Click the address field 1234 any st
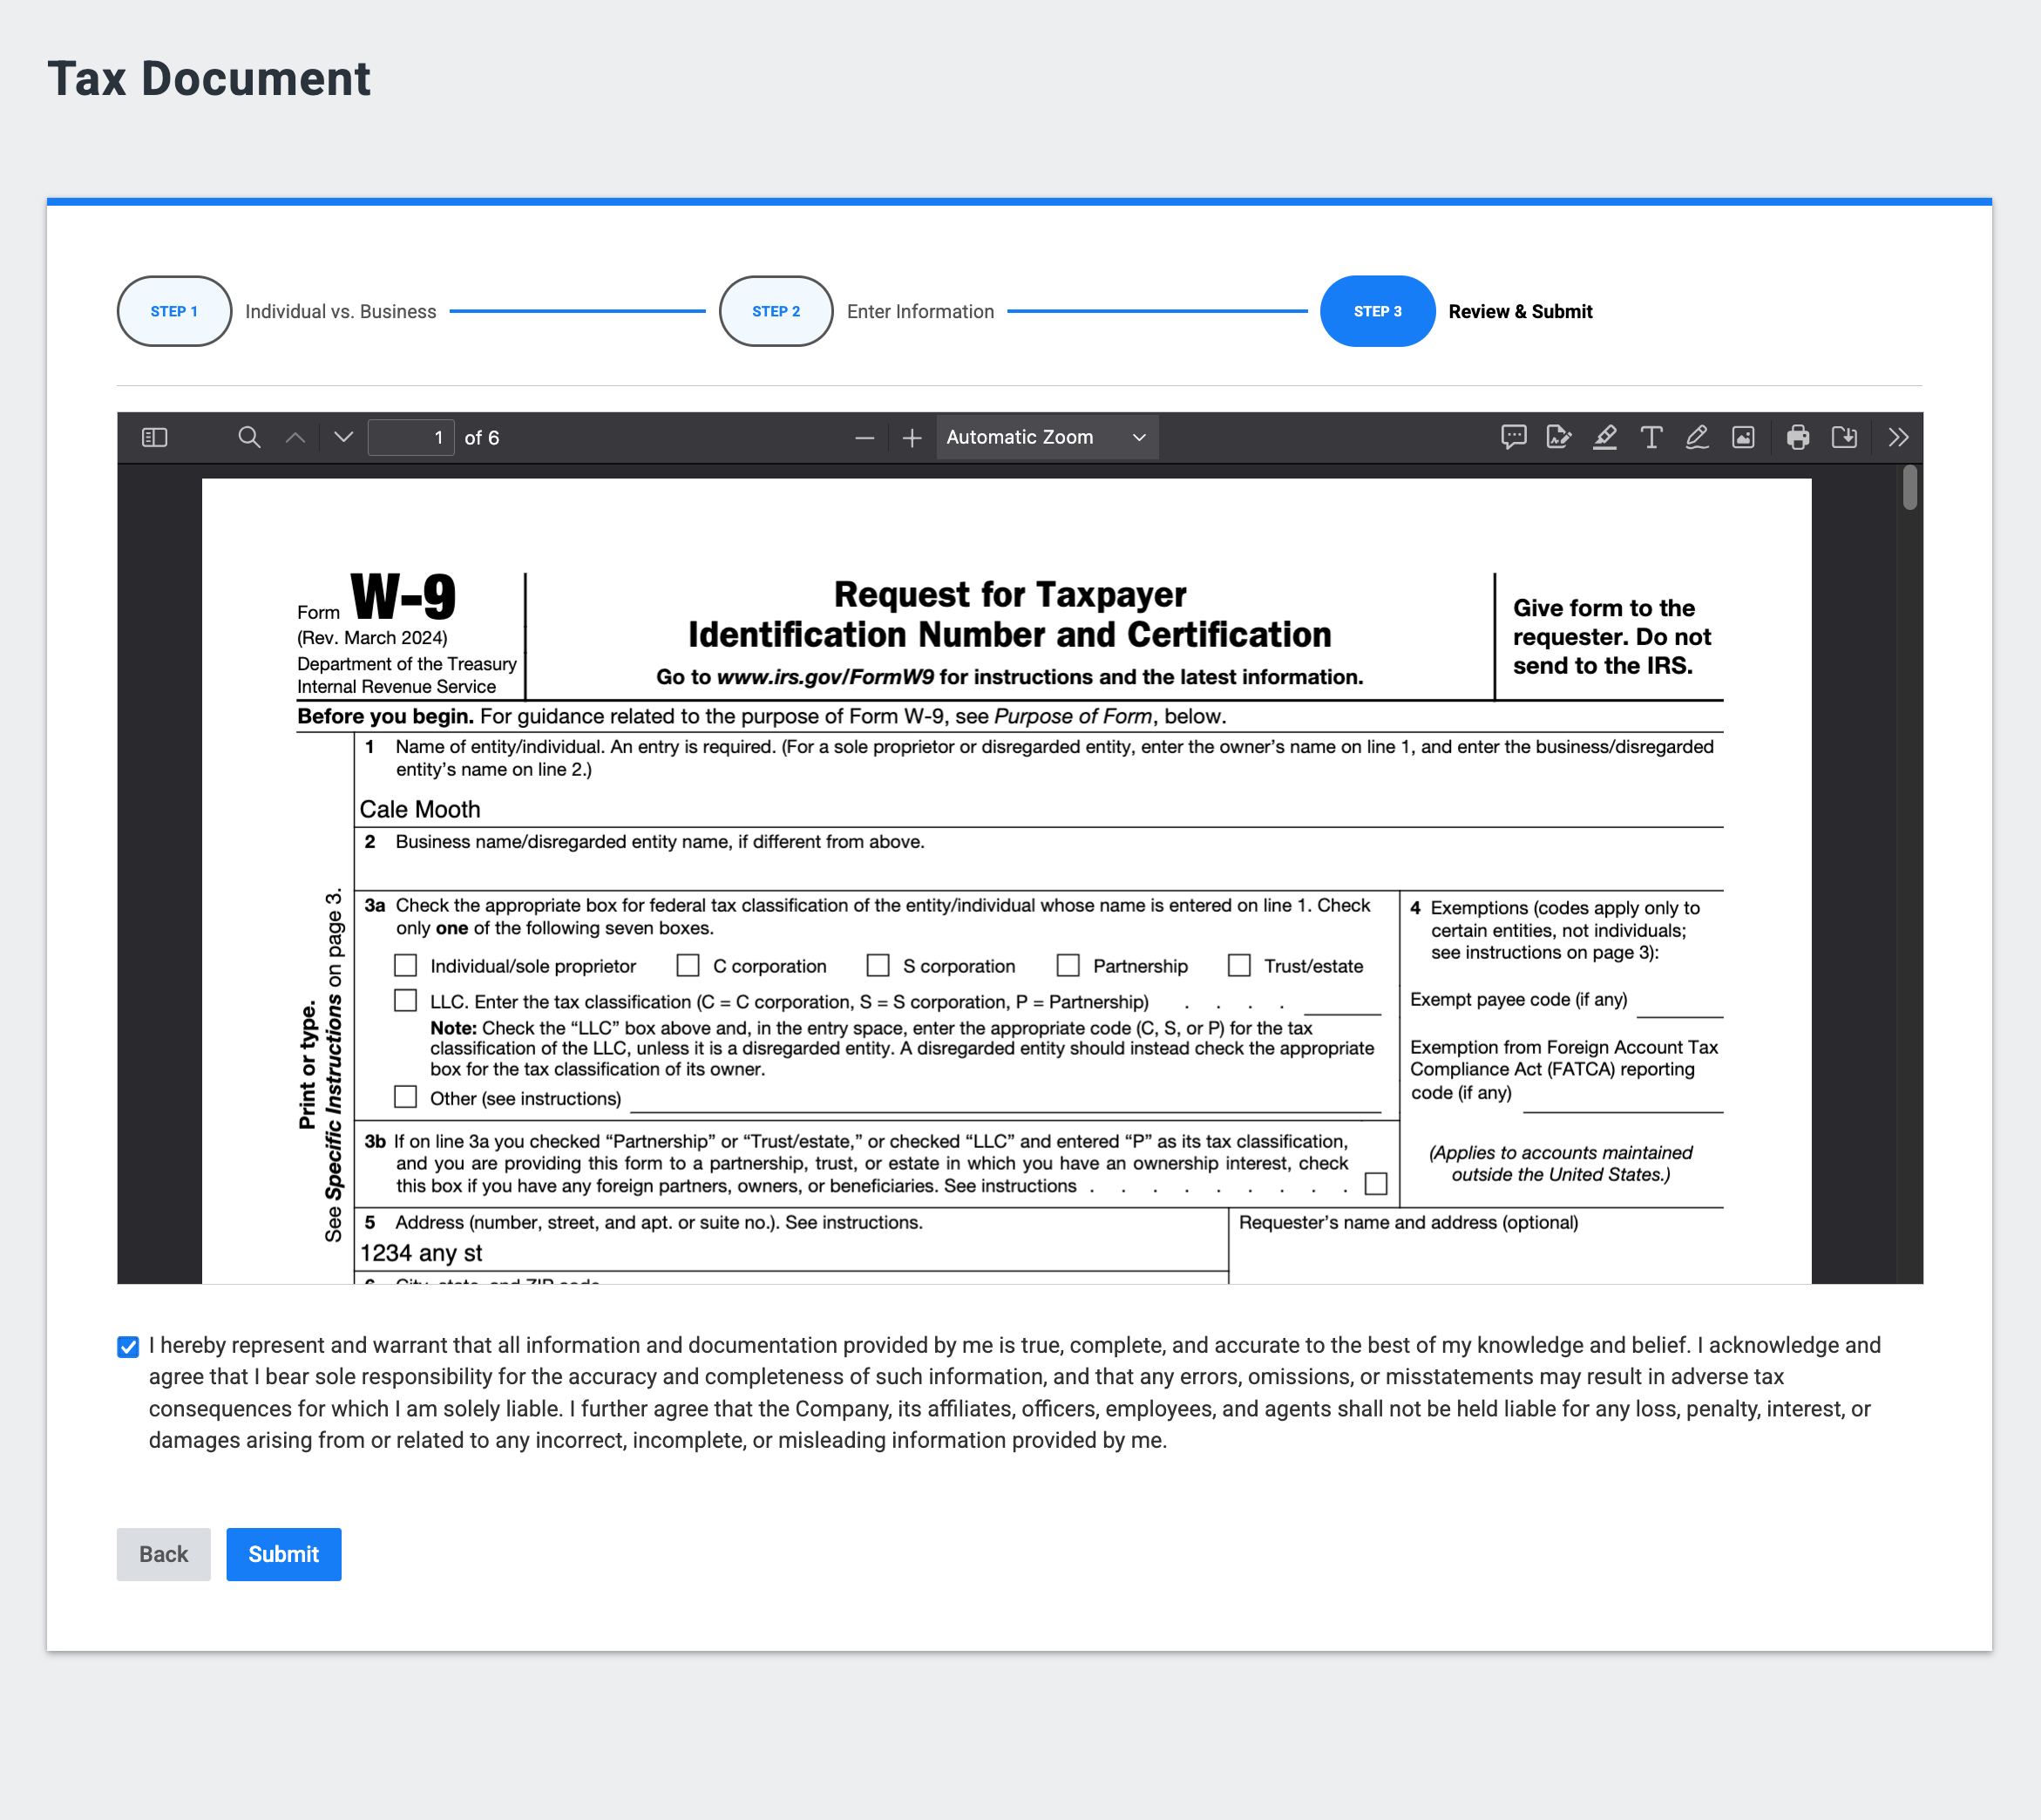Viewport: 2041px width, 1820px height. [791, 1253]
